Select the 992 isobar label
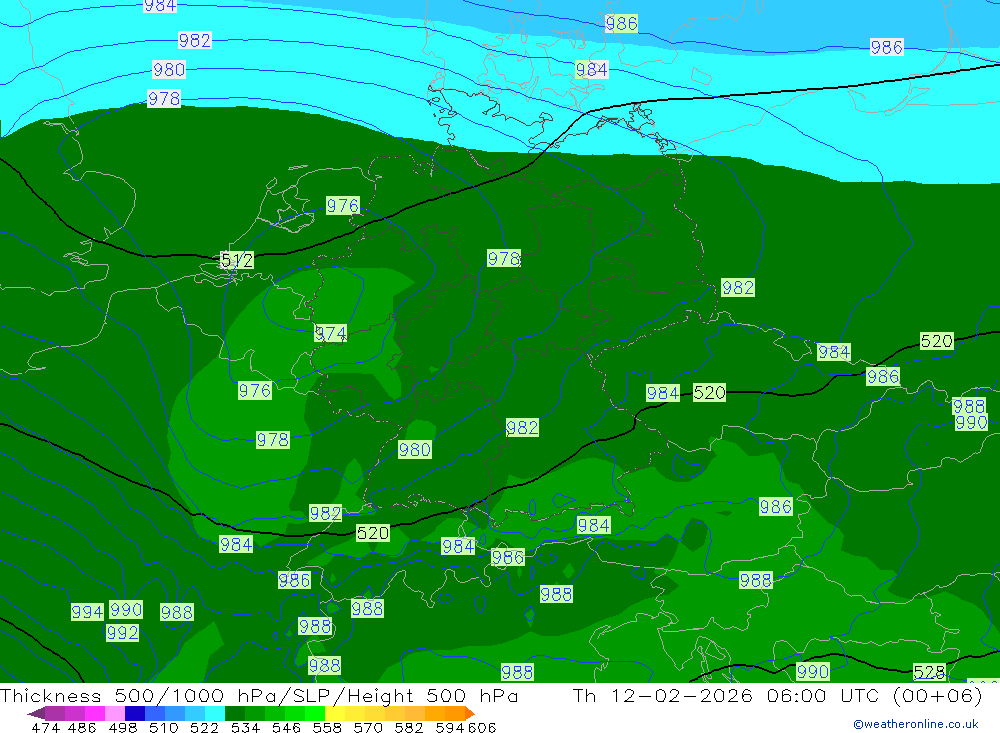Screen dimensions: 1000x733 tap(122, 633)
